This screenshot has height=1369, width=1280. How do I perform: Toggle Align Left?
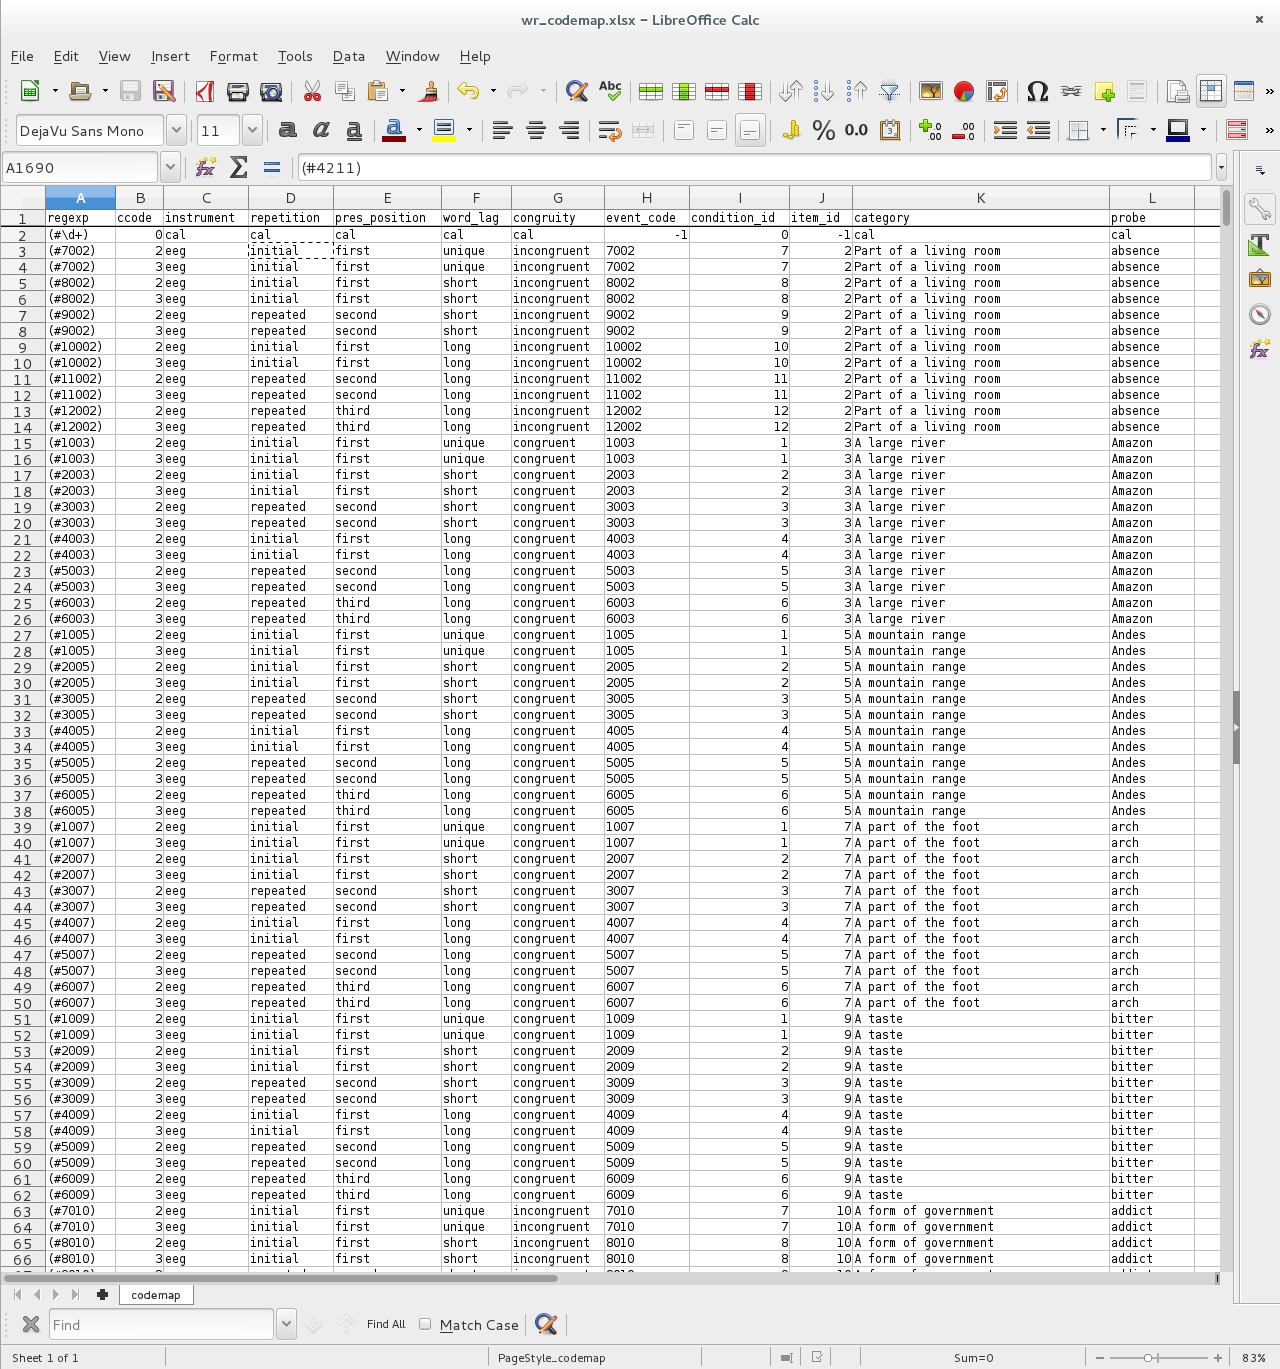pos(503,130)
